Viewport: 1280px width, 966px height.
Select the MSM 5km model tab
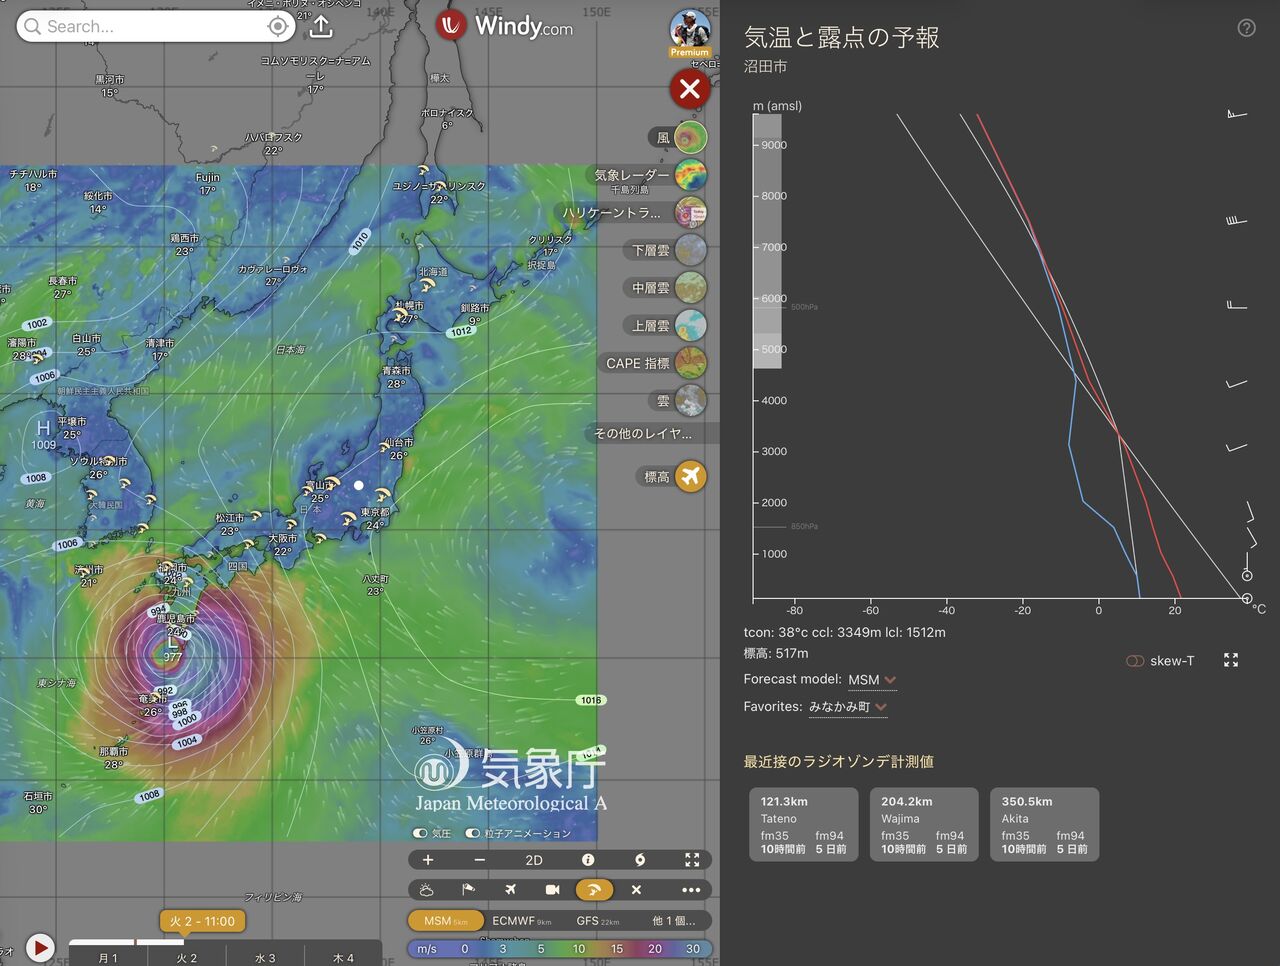446,920
